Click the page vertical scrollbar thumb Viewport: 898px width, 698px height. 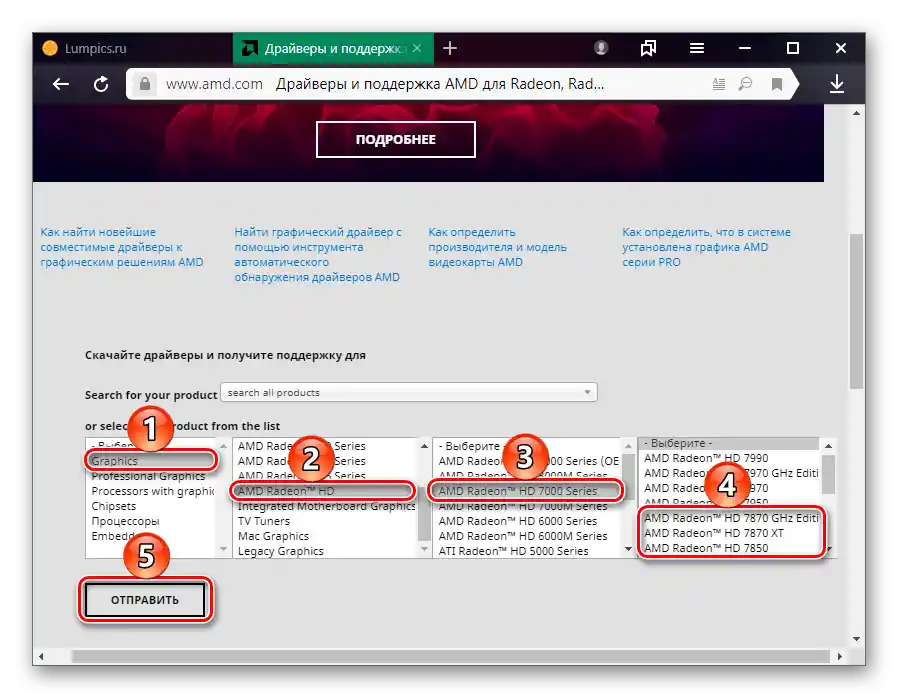pos(856,311)
